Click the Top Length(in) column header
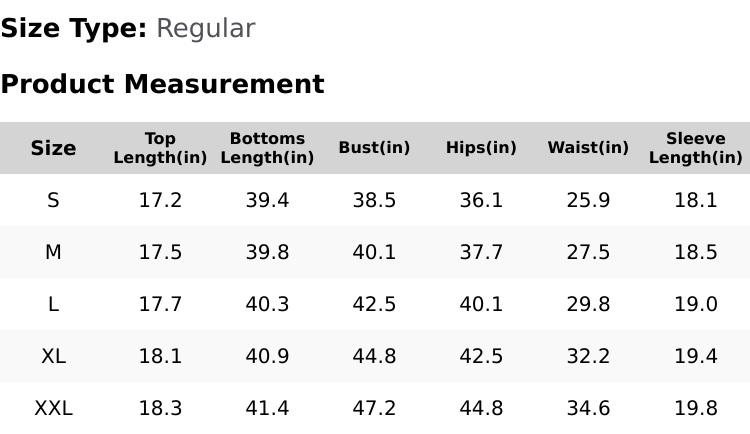750x434 pixels. coord(160,148)
